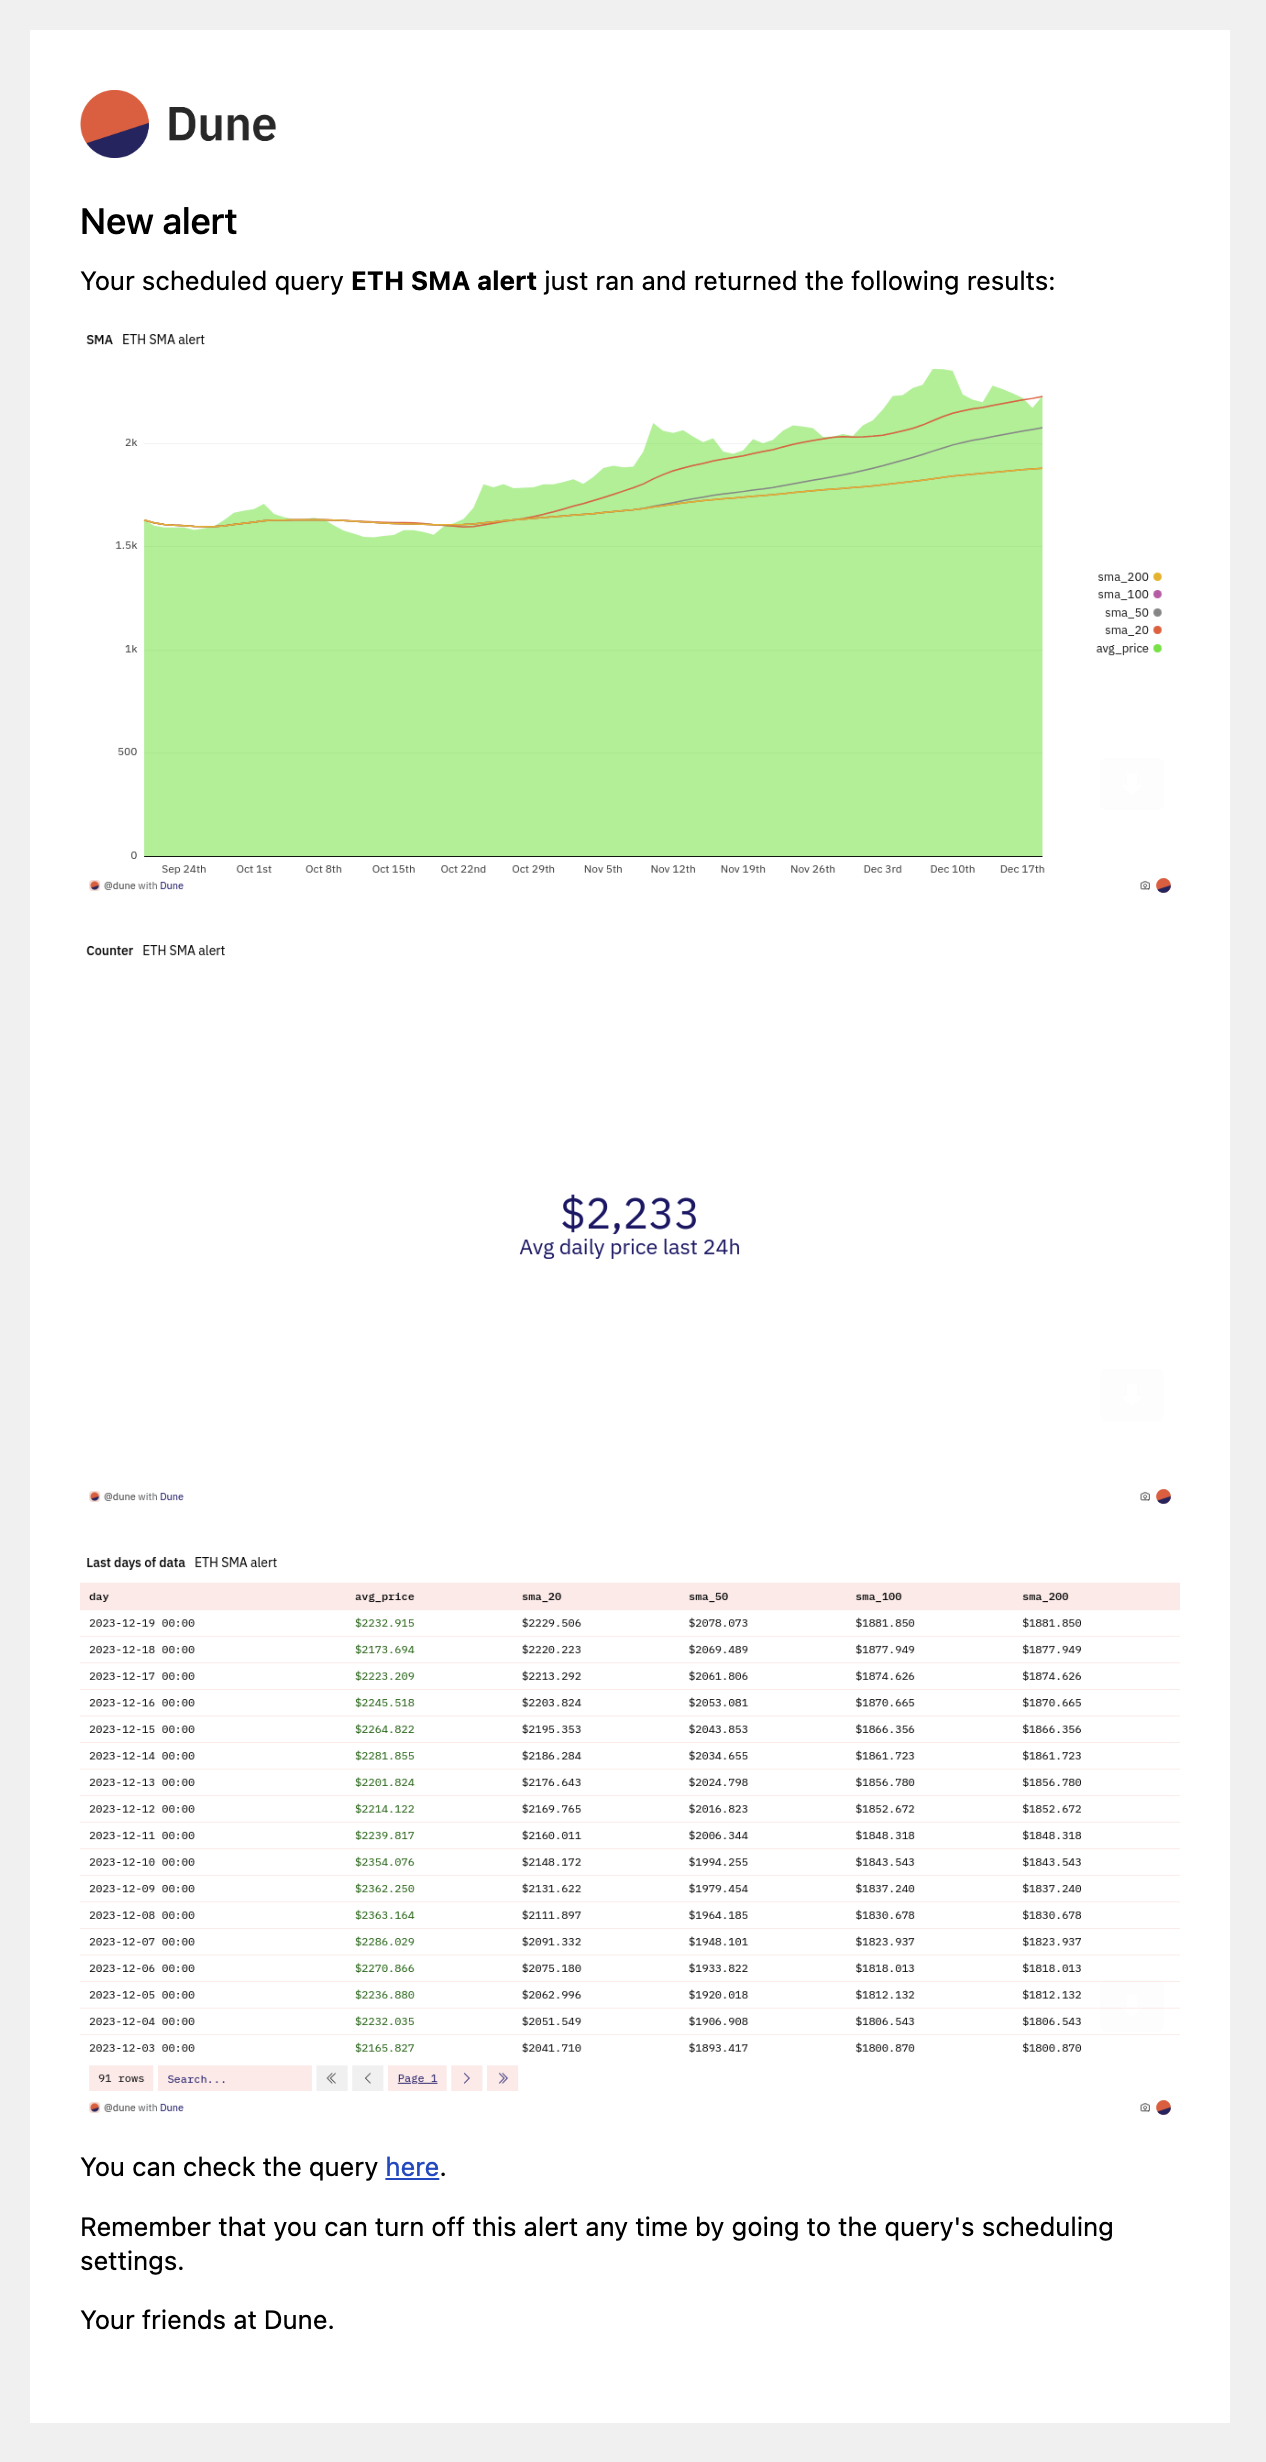This screenshot has width=1266, height=2462.
Task: Click the 'SMA ETH SMA alert' chart title
Action: (x=145, y=340)
